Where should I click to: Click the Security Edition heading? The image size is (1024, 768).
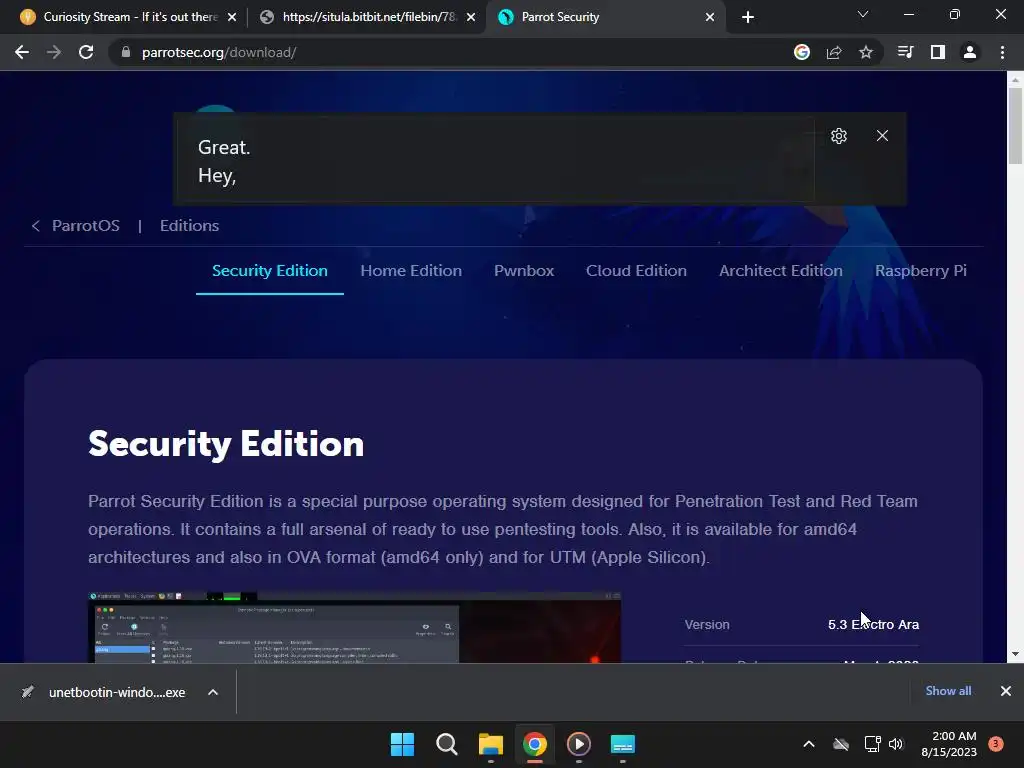tap(226, 444)
